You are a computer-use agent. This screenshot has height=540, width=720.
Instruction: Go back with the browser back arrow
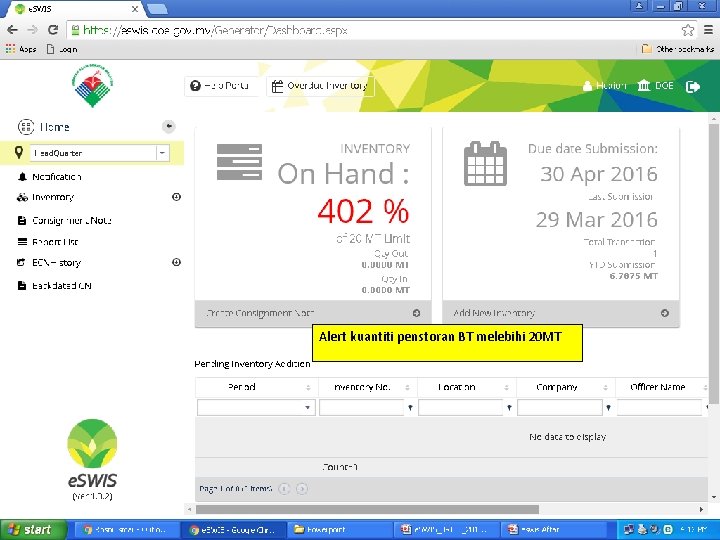point(12,30)
